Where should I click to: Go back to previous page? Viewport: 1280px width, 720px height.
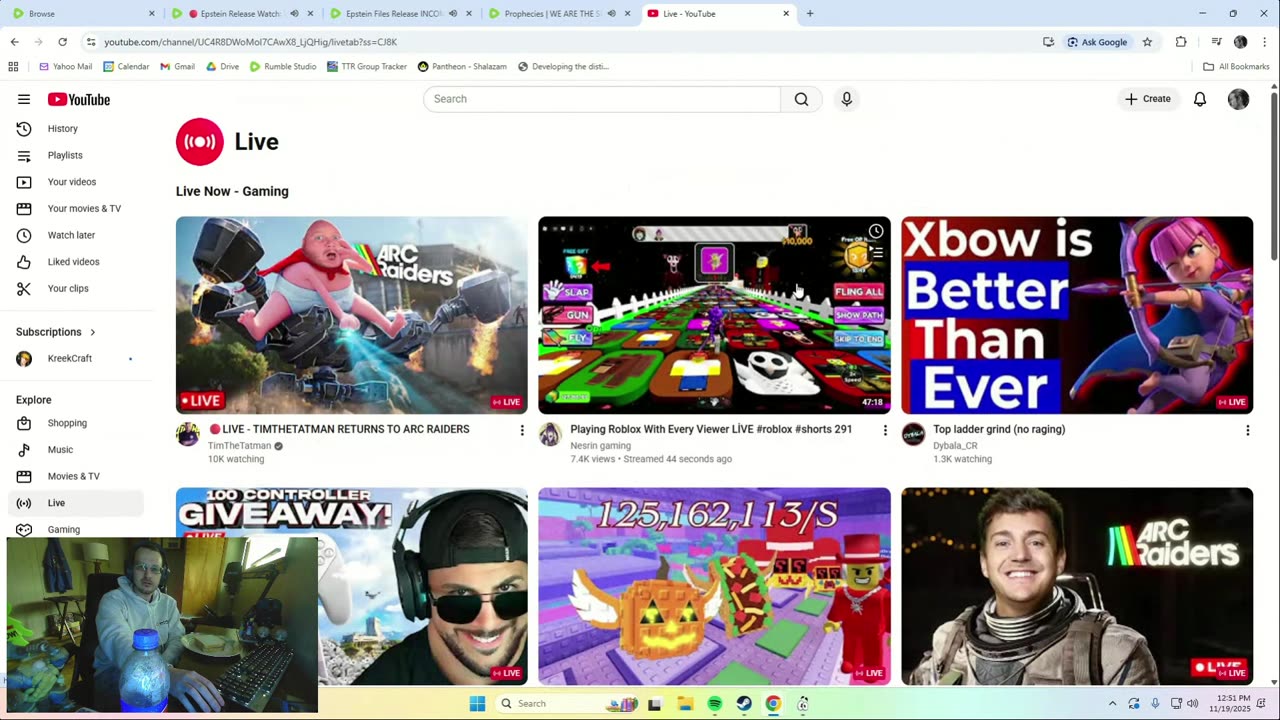(14, 42)
